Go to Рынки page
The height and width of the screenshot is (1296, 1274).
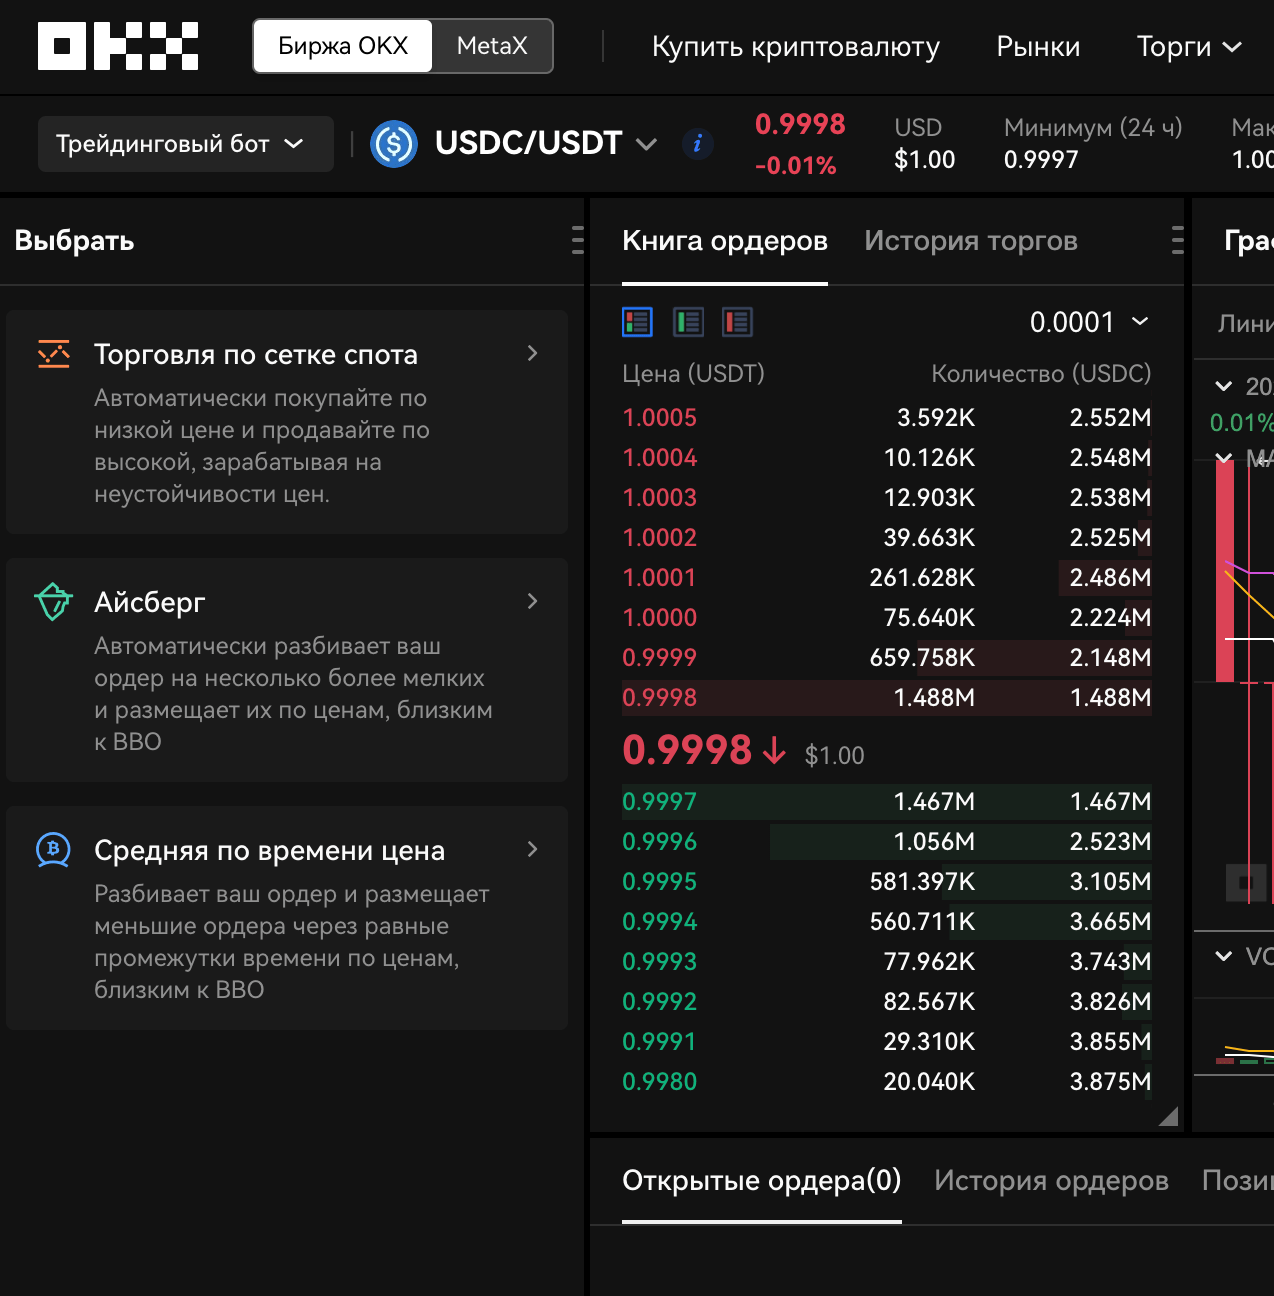coord(1038,47)
